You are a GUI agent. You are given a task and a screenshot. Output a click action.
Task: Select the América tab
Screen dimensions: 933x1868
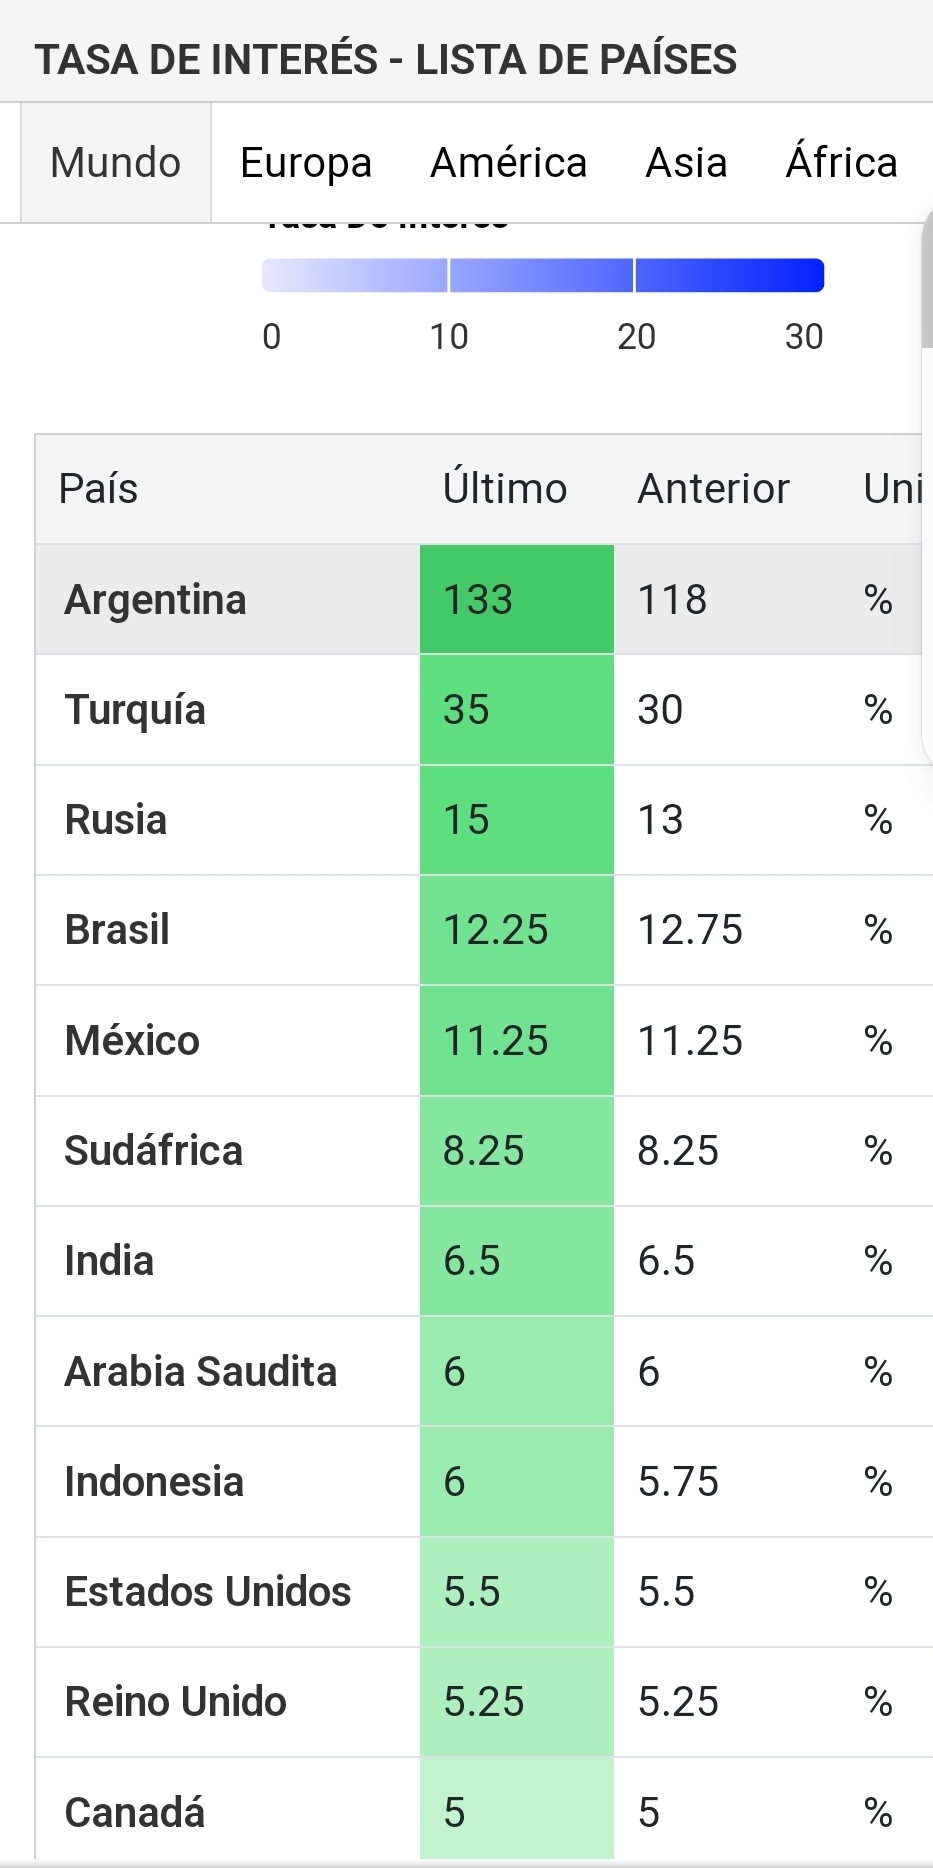508,162
